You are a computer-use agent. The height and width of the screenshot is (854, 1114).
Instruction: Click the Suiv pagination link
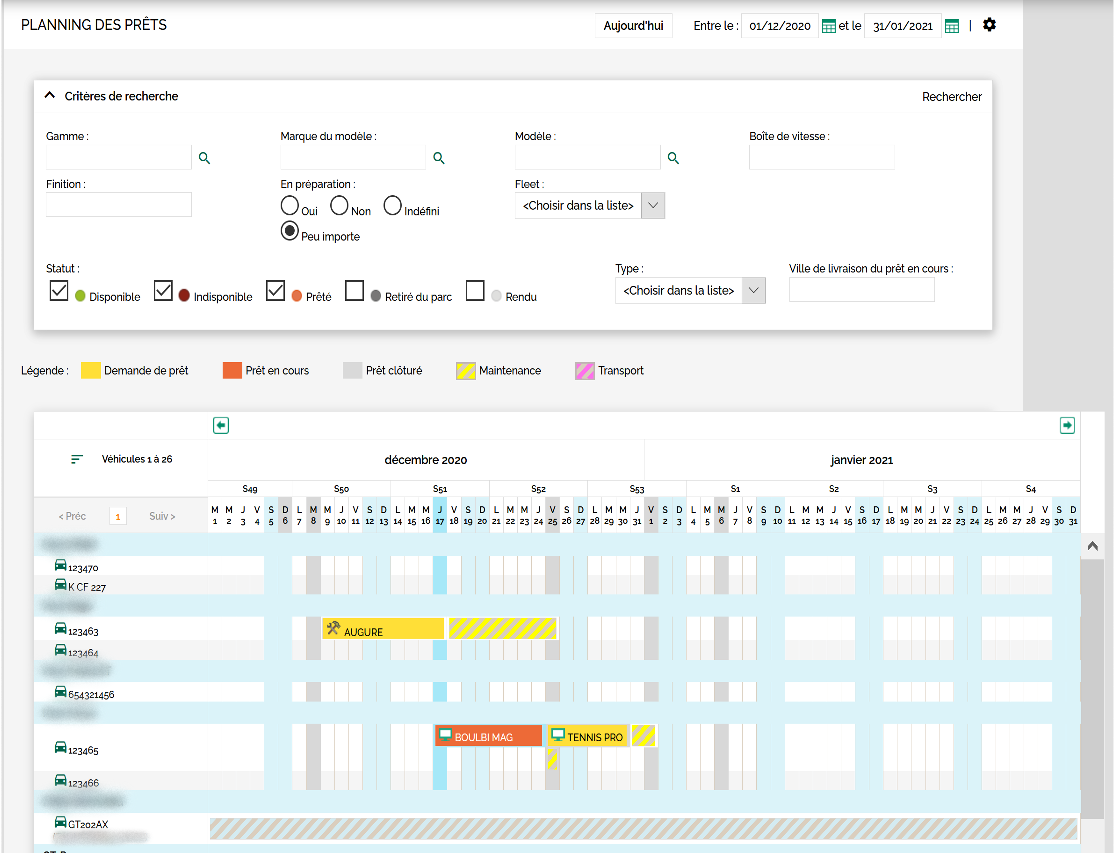(x=162, y=517)
